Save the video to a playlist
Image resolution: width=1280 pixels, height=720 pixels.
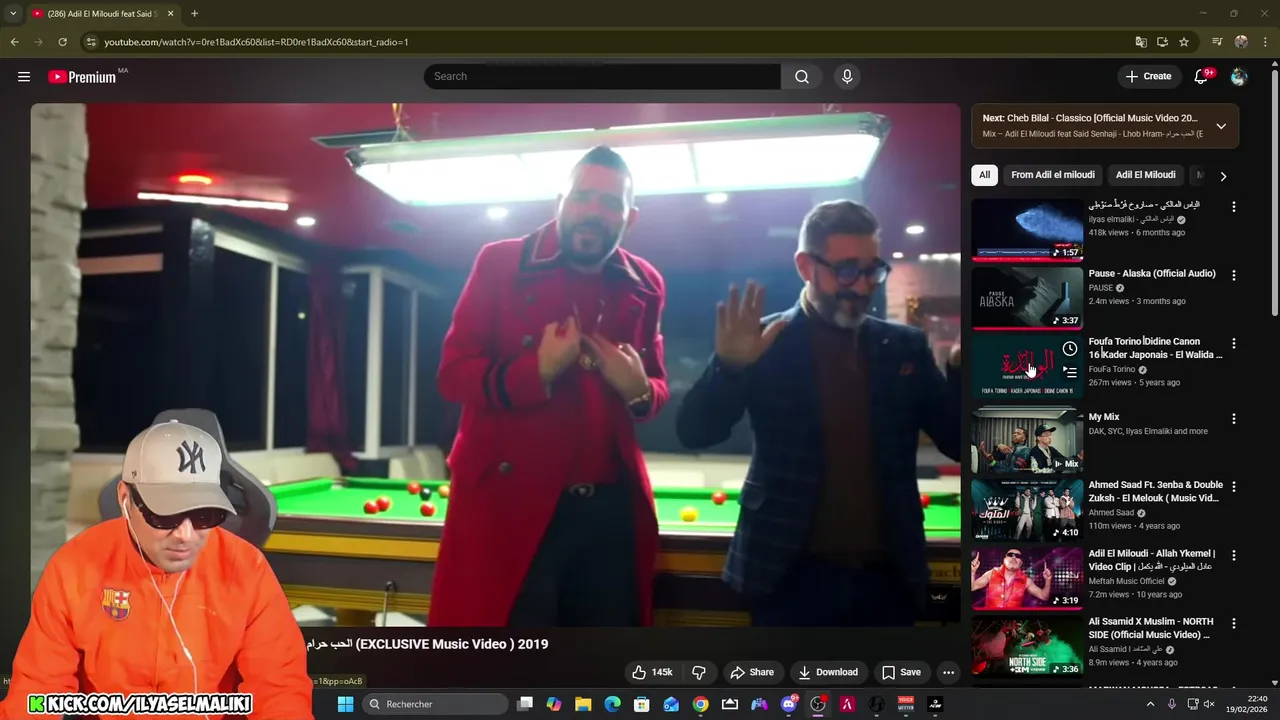pos(901,672)
